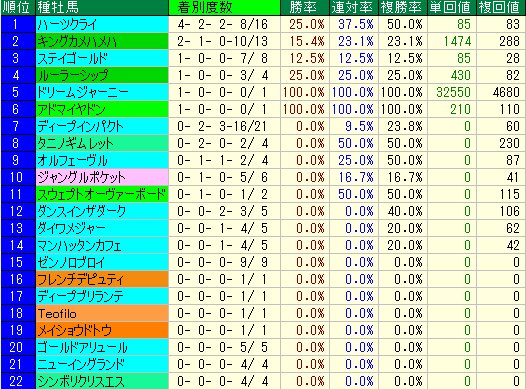Click rank number 10 cell
526x389 pixels.
pos(18,177)
